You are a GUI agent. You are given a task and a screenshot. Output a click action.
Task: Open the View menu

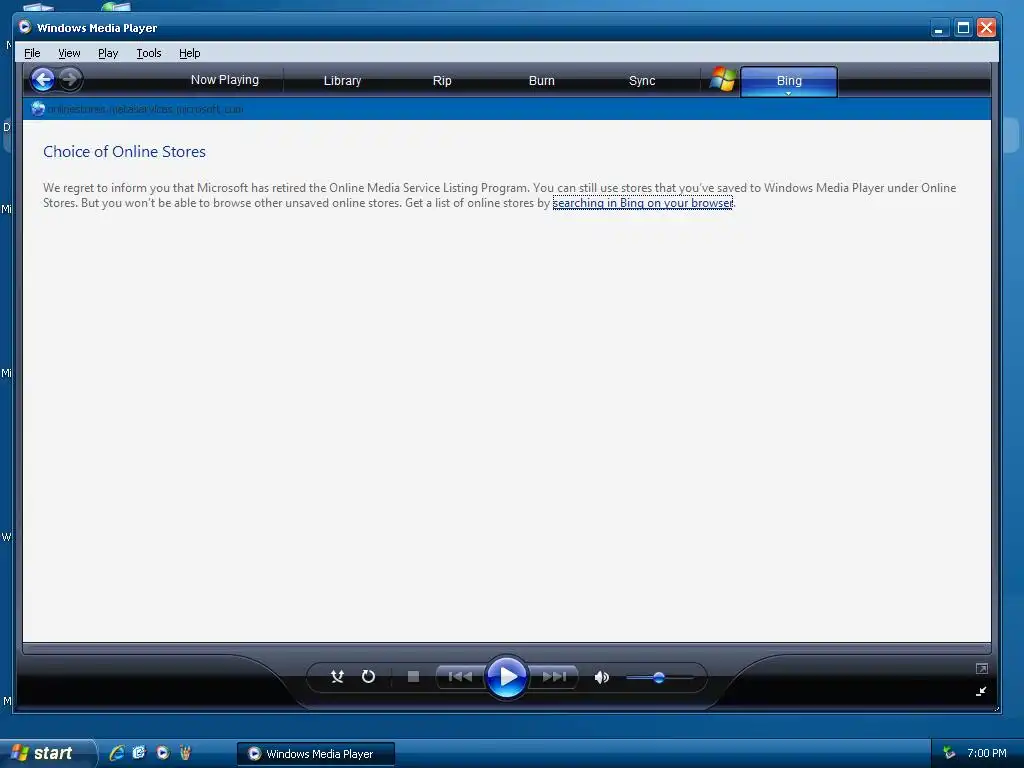pos(69,53)
